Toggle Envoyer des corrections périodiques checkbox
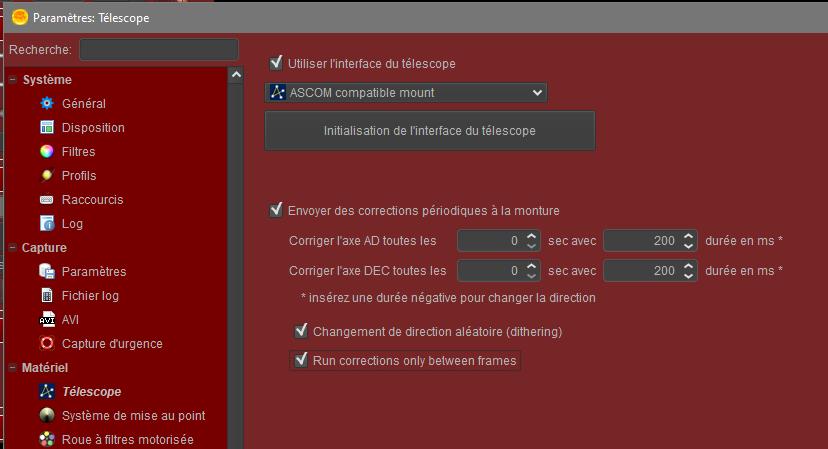 tap(276, 210)
